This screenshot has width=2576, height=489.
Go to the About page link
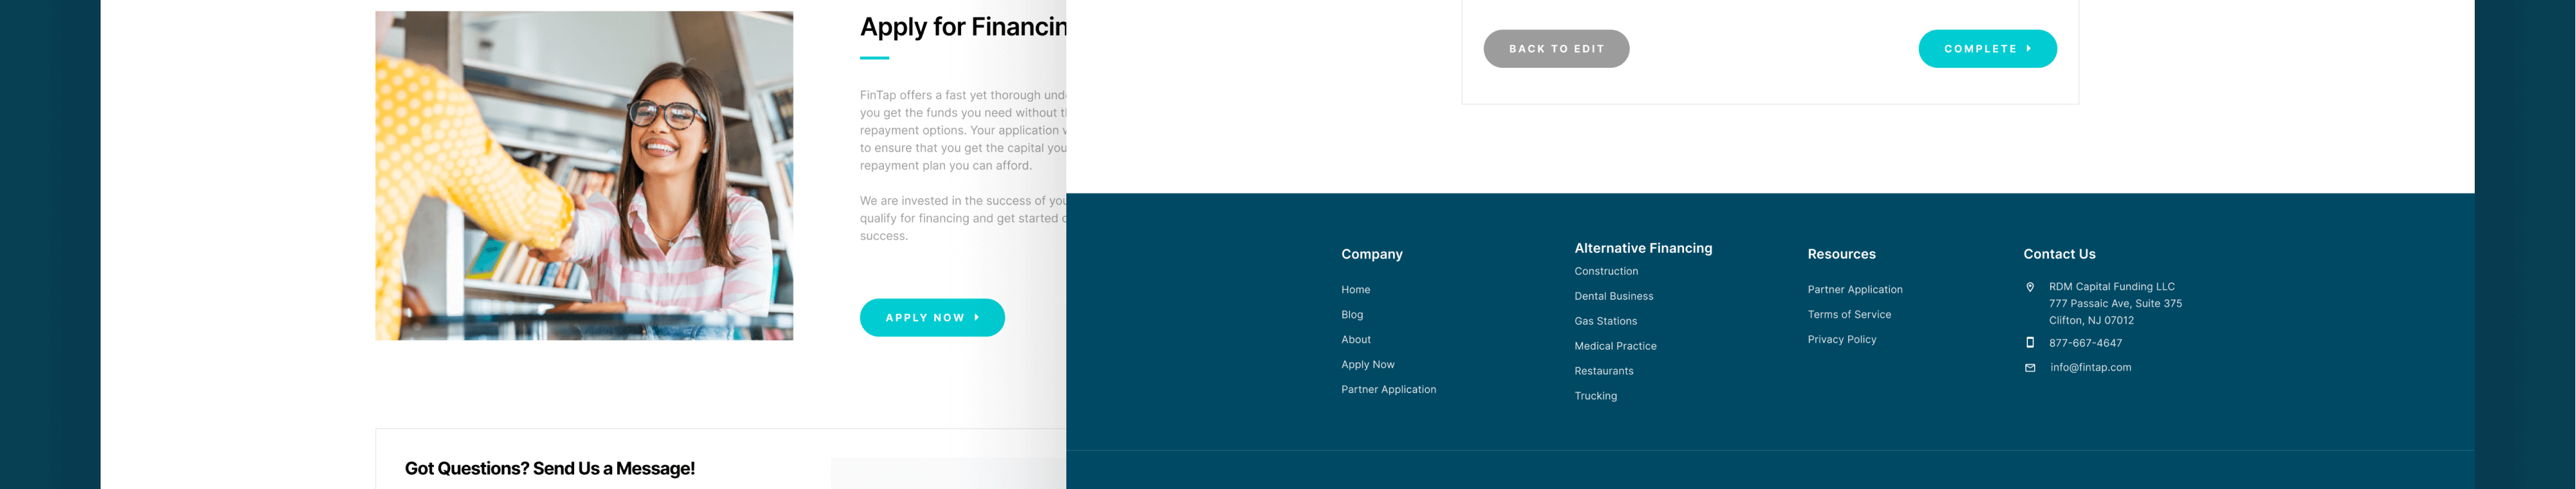coord(1355,340)
